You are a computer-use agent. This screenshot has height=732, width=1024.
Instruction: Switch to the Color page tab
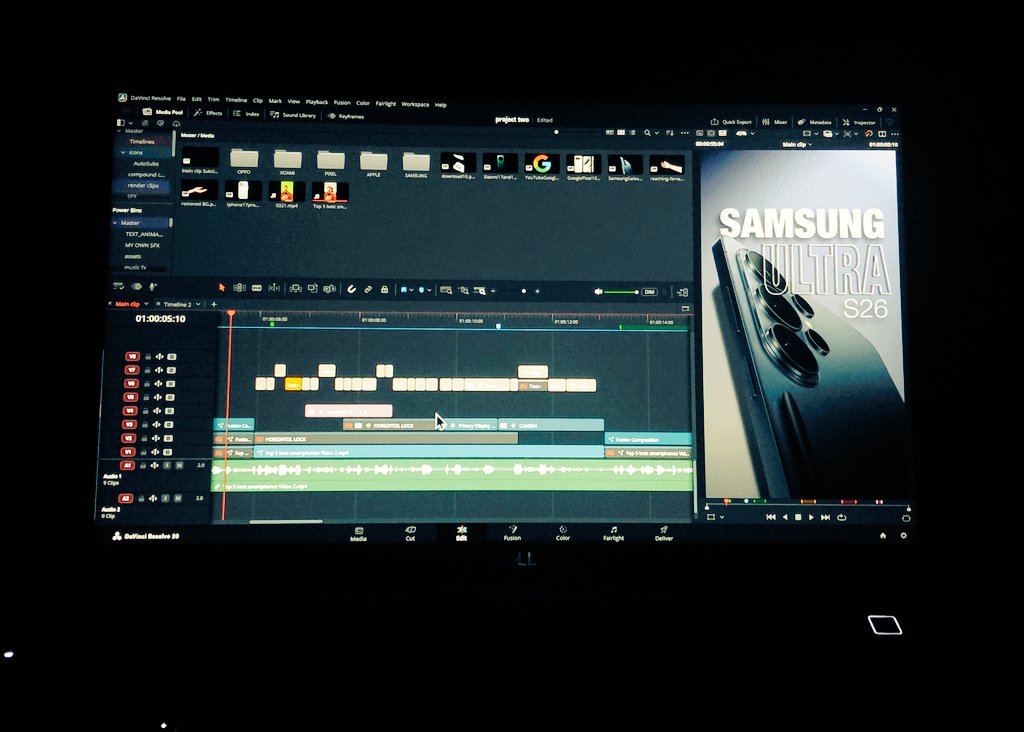pos(562,533)
